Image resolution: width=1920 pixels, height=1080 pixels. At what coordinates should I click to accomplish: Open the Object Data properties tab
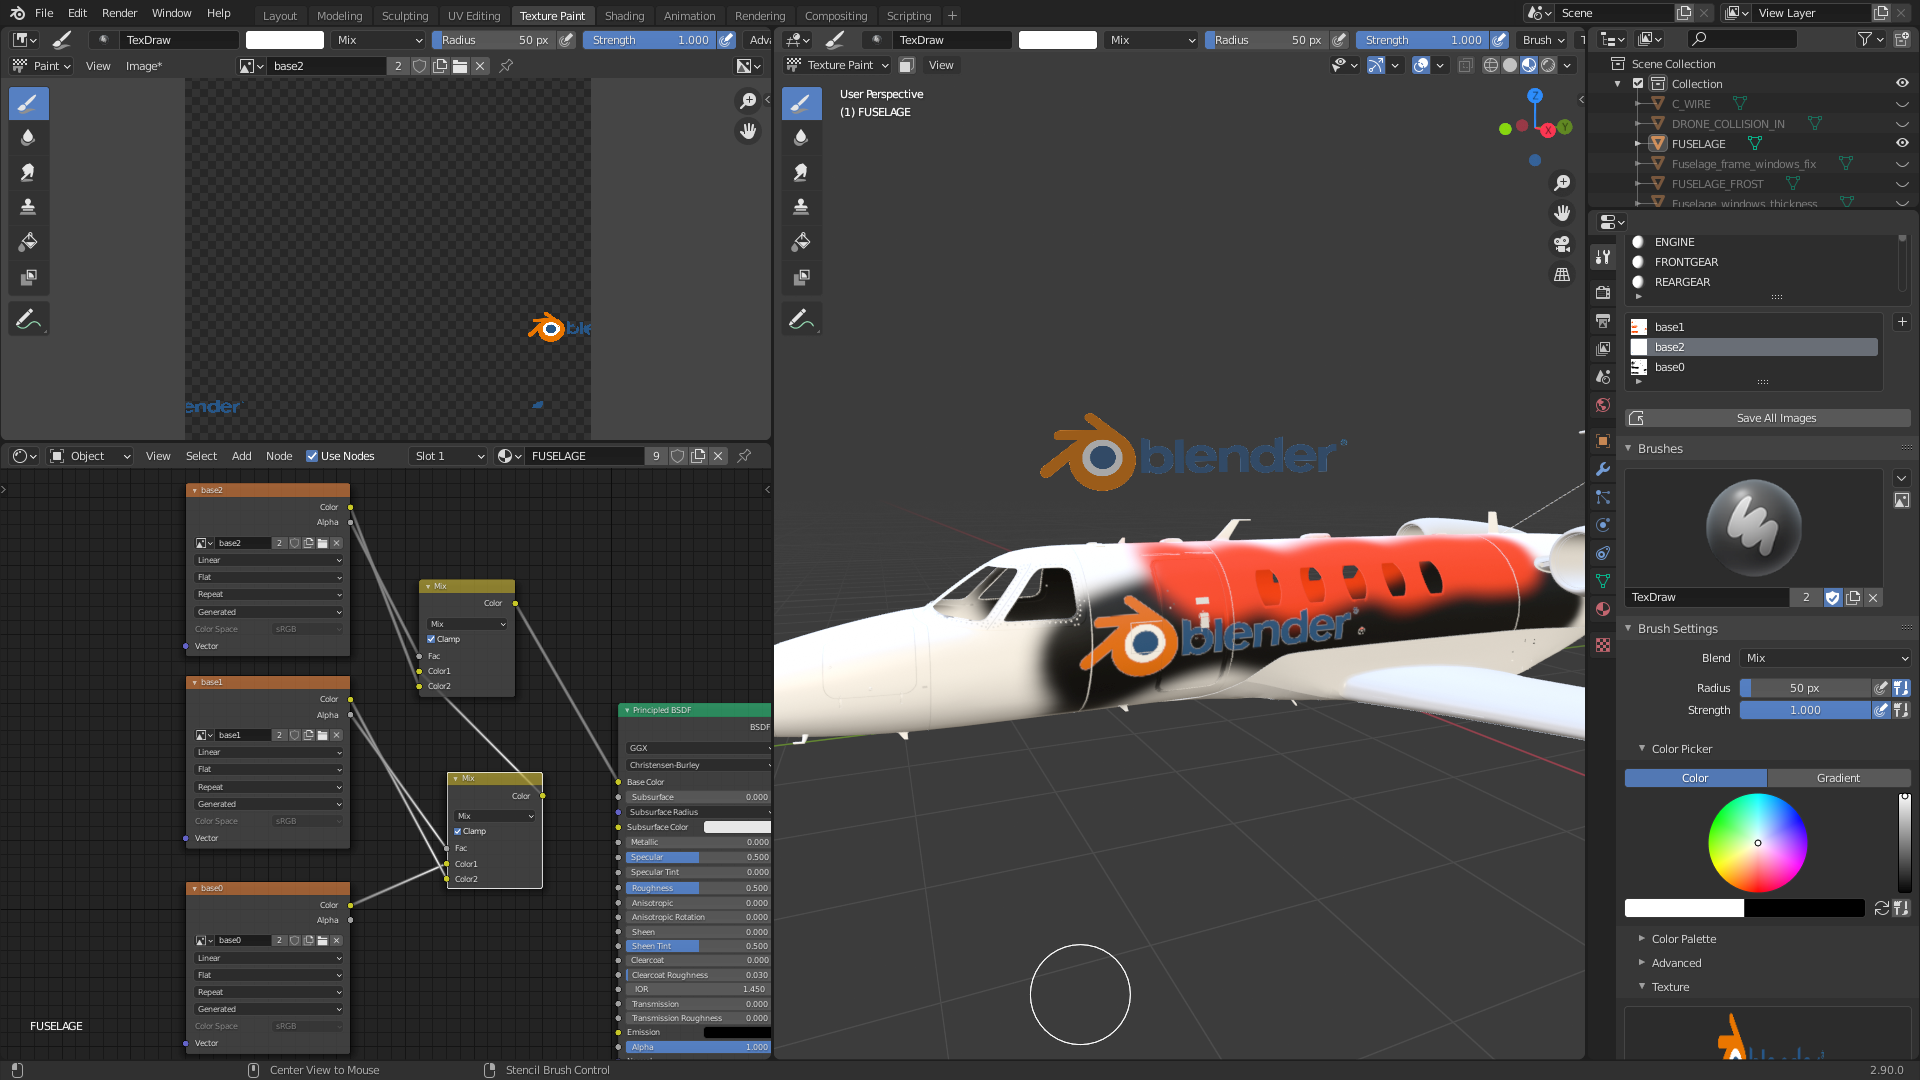tap(1603, 581)
